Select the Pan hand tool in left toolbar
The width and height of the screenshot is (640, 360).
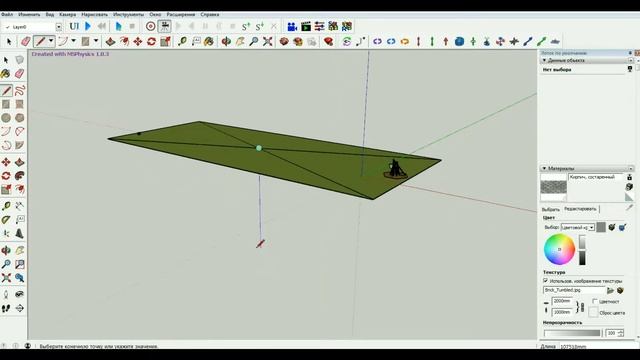(20, 251)
